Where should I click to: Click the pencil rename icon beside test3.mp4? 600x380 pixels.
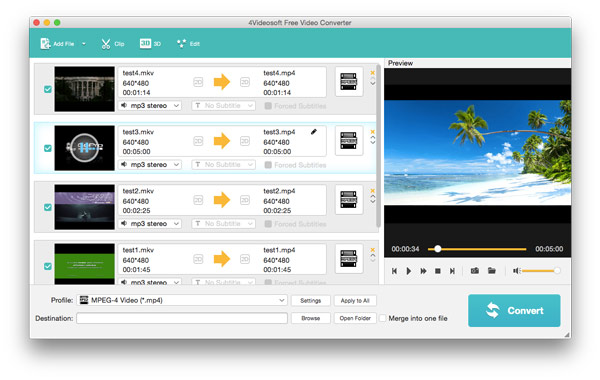point(314,132)
